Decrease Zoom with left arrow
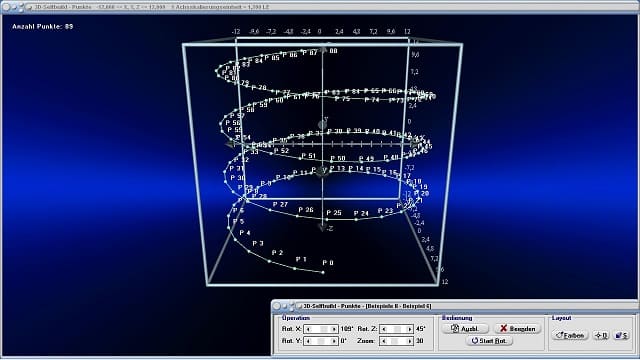 tap(384, 341)
